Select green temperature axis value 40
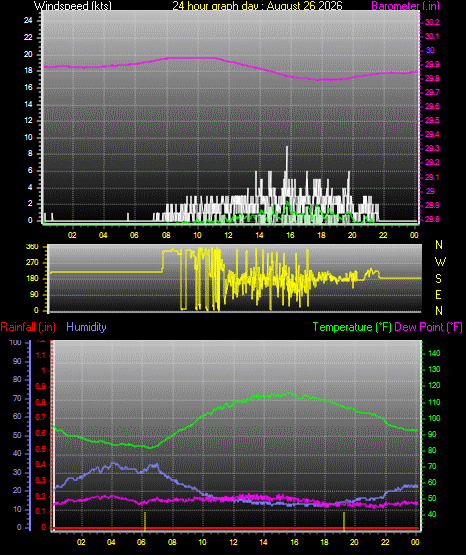 click(432, 514)
